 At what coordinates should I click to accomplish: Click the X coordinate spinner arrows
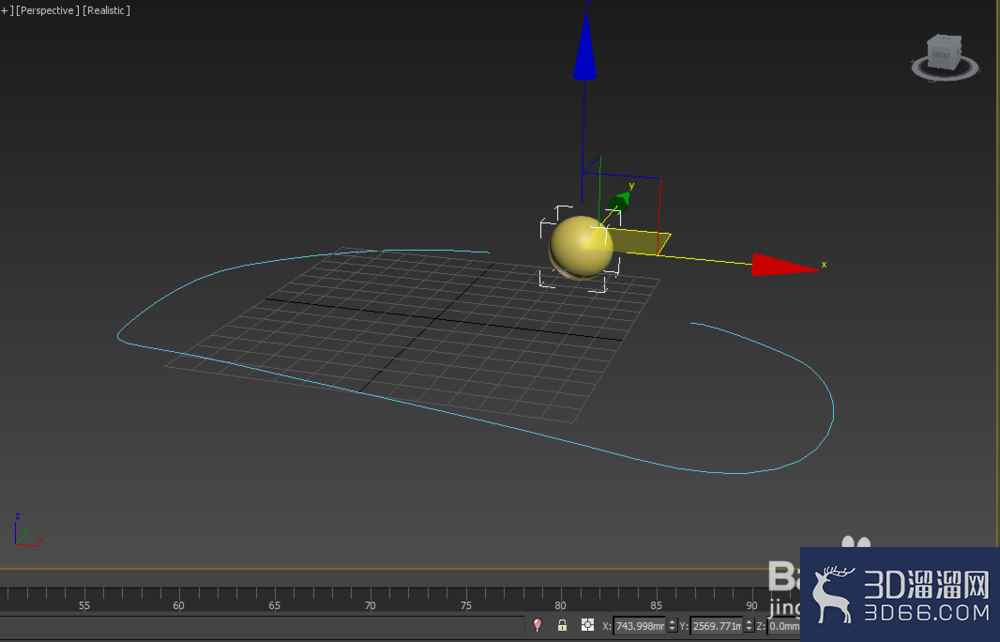click(672, 626)
